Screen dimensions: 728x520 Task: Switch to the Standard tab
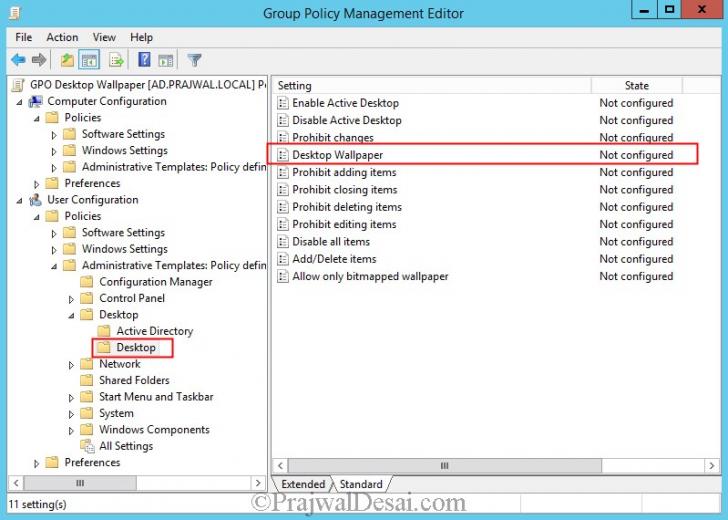click(361, 484)
